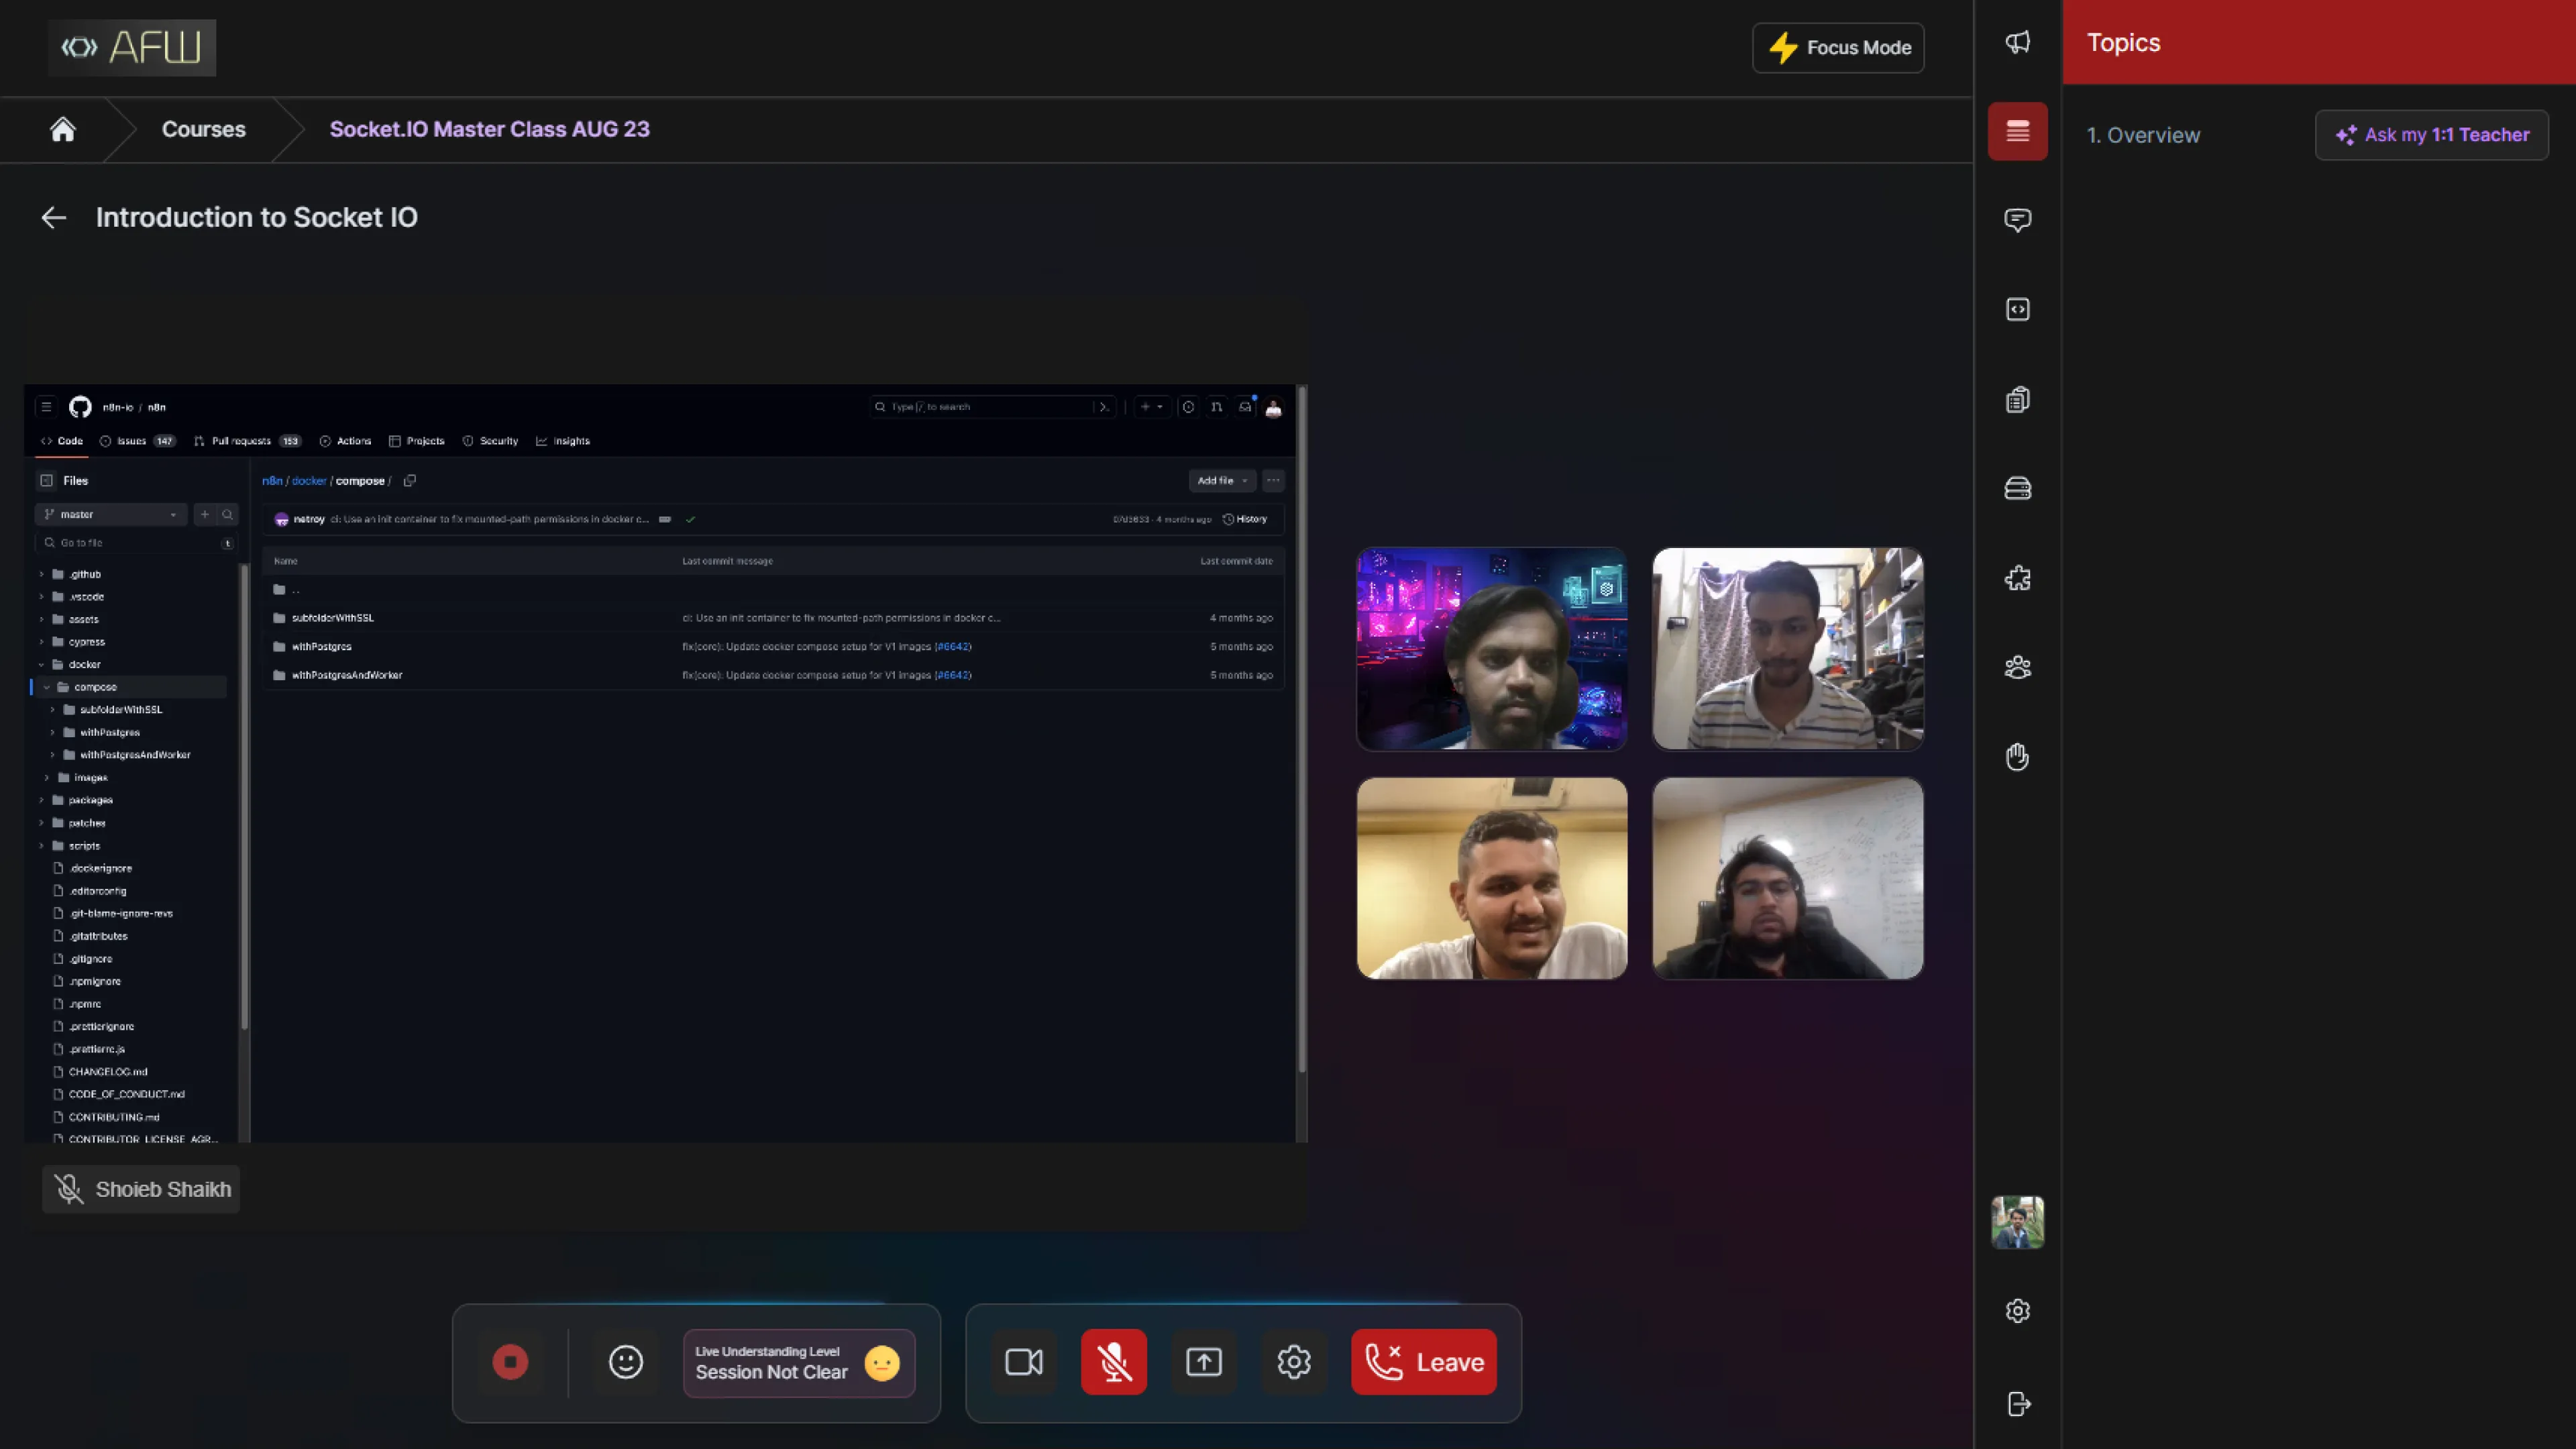
Task: Open the emoji reaction button
Action: (x=625, y=1362)
